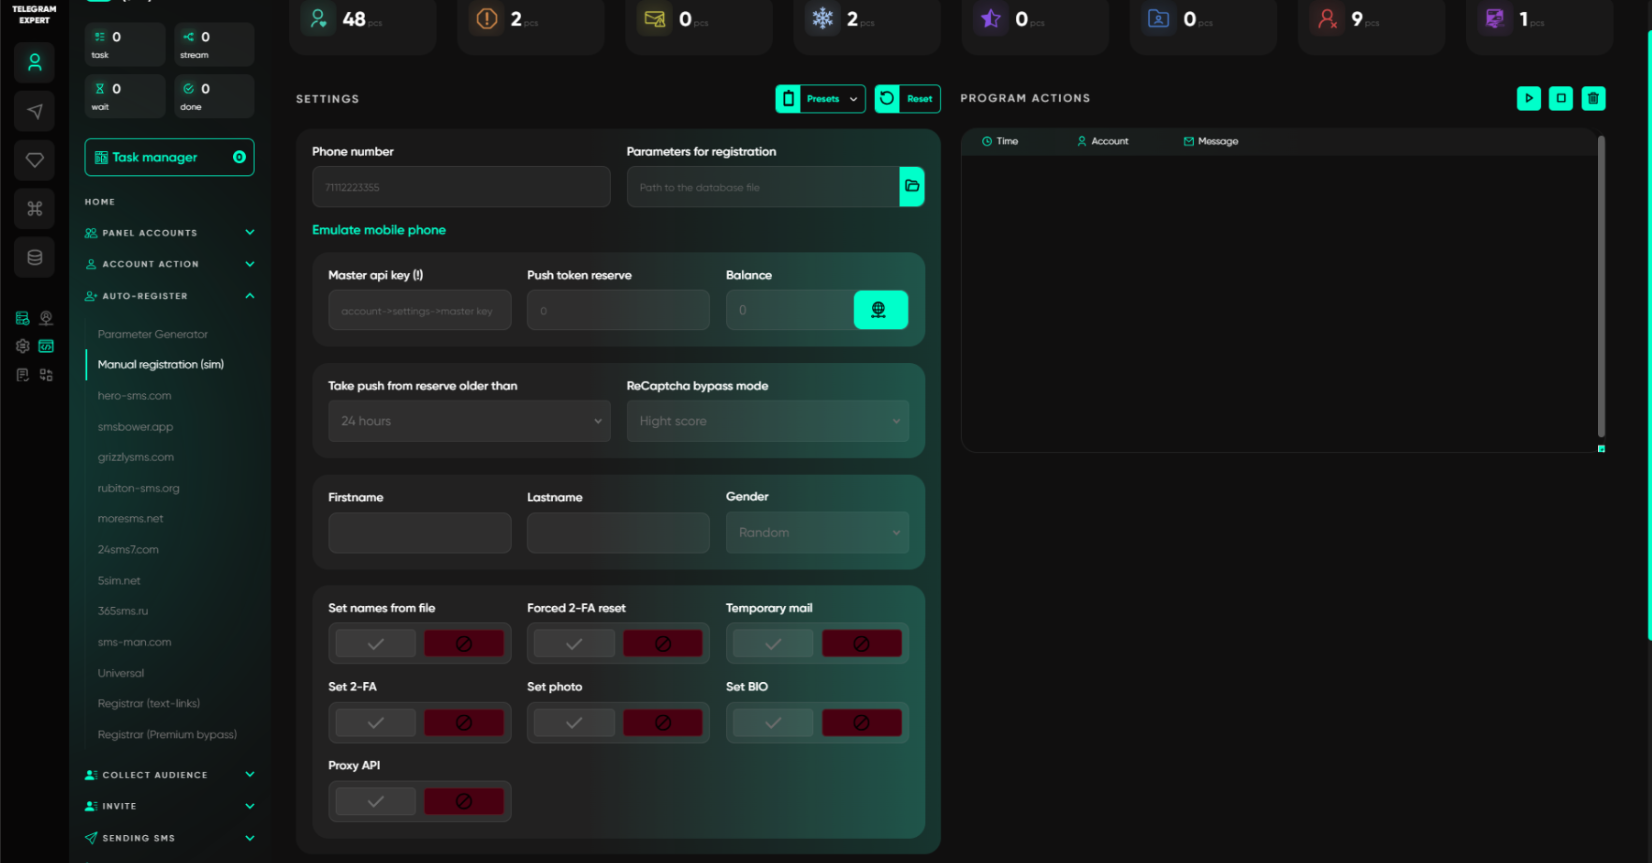Image resolution: width=1652 pixels, height=863 pixels.
Task: Select grizzlysms.com in the sidebar
Action: 136,457
